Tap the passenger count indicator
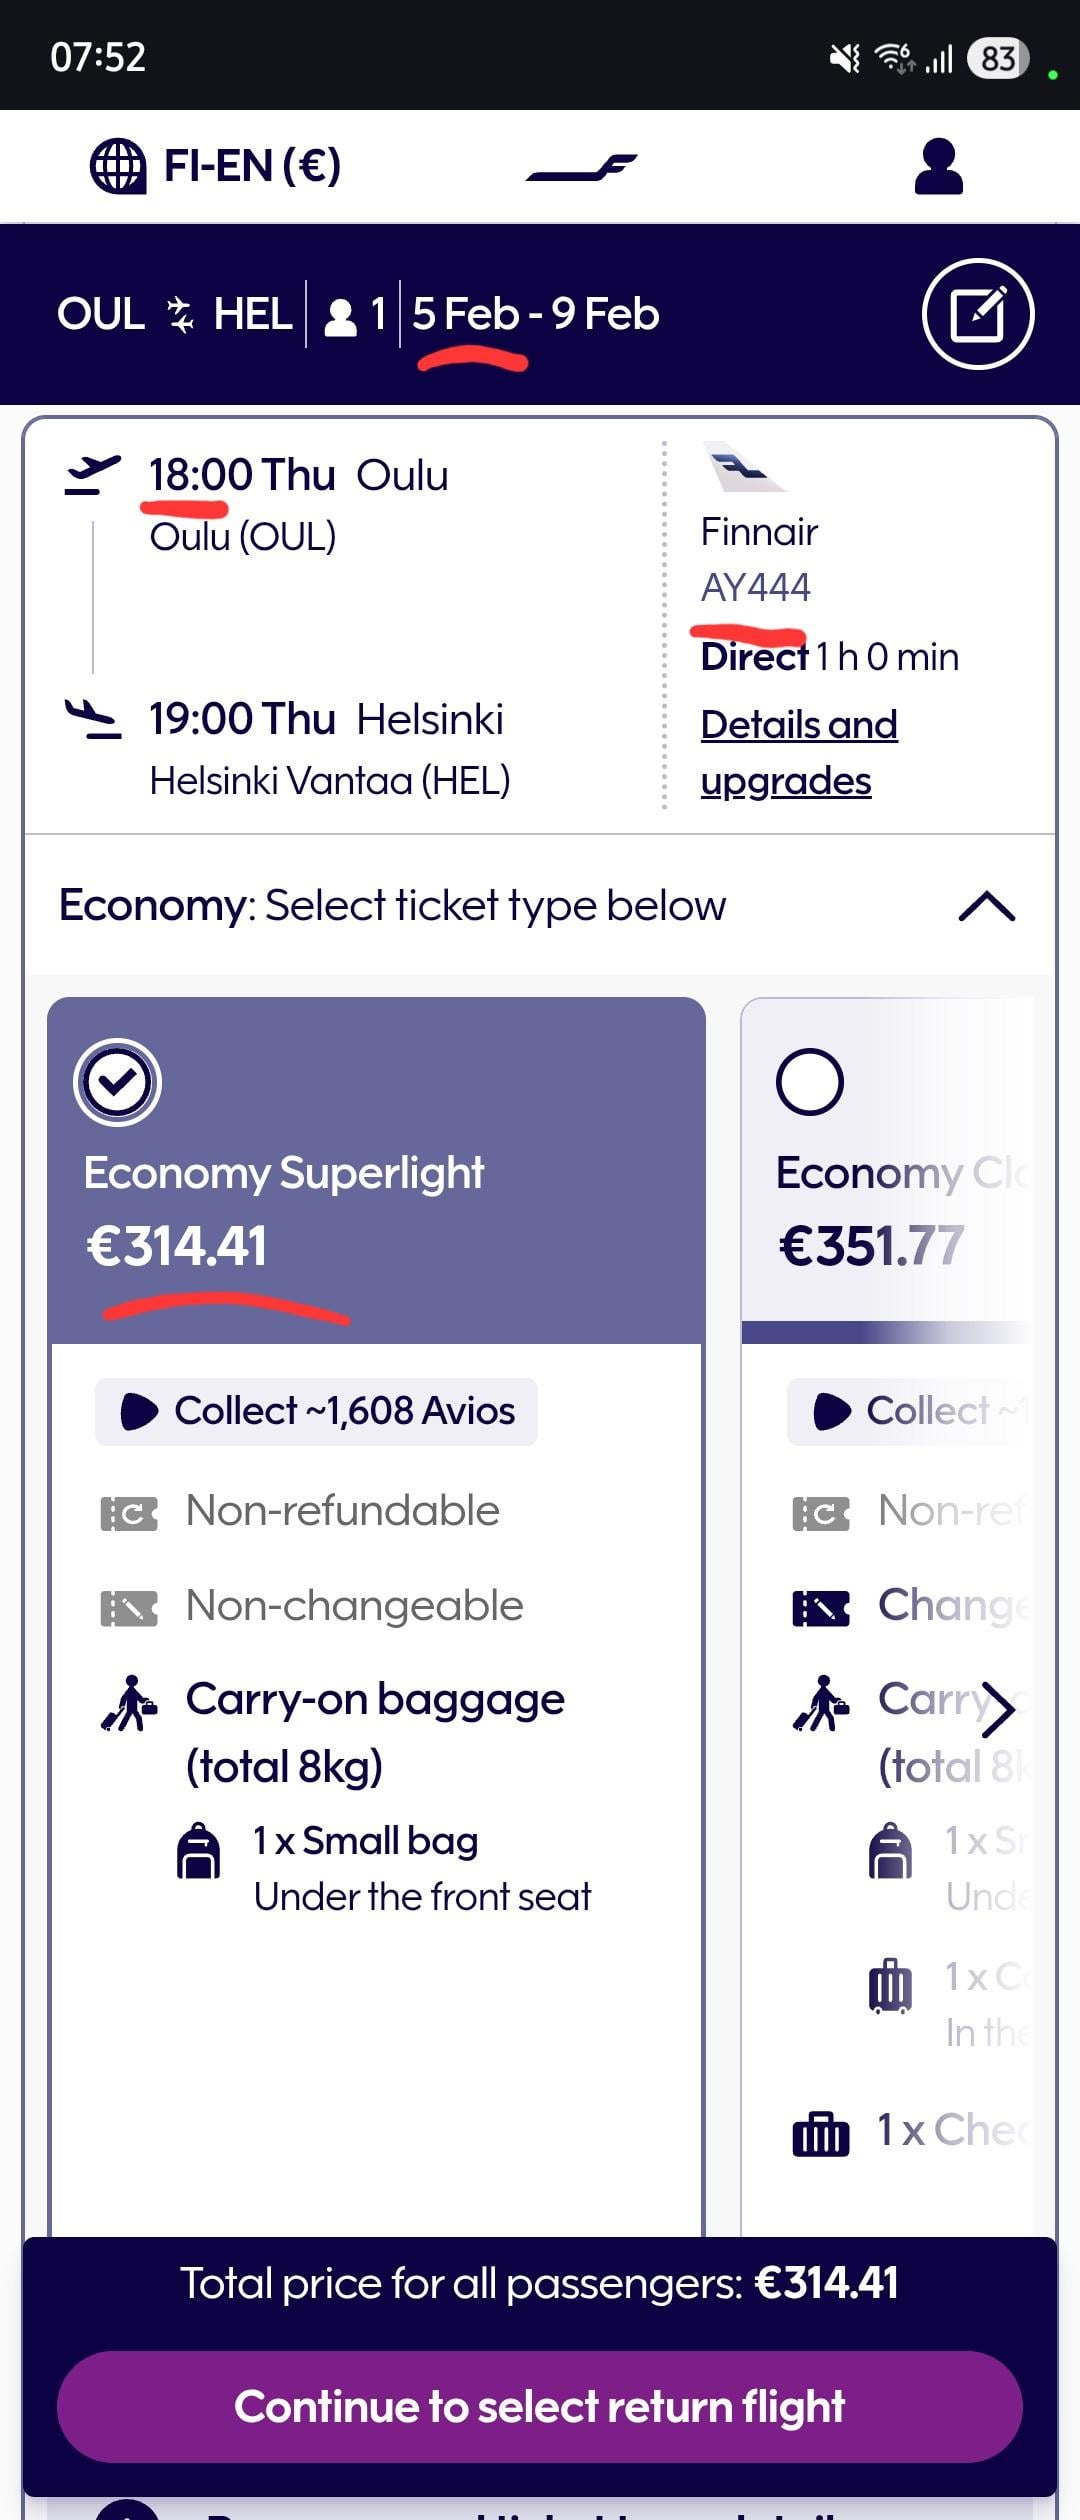 (x=355, y=315)
